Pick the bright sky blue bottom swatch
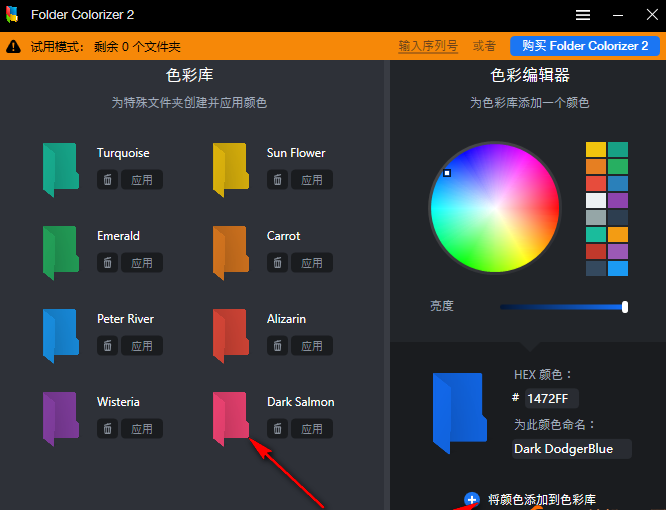 [618, 268]
